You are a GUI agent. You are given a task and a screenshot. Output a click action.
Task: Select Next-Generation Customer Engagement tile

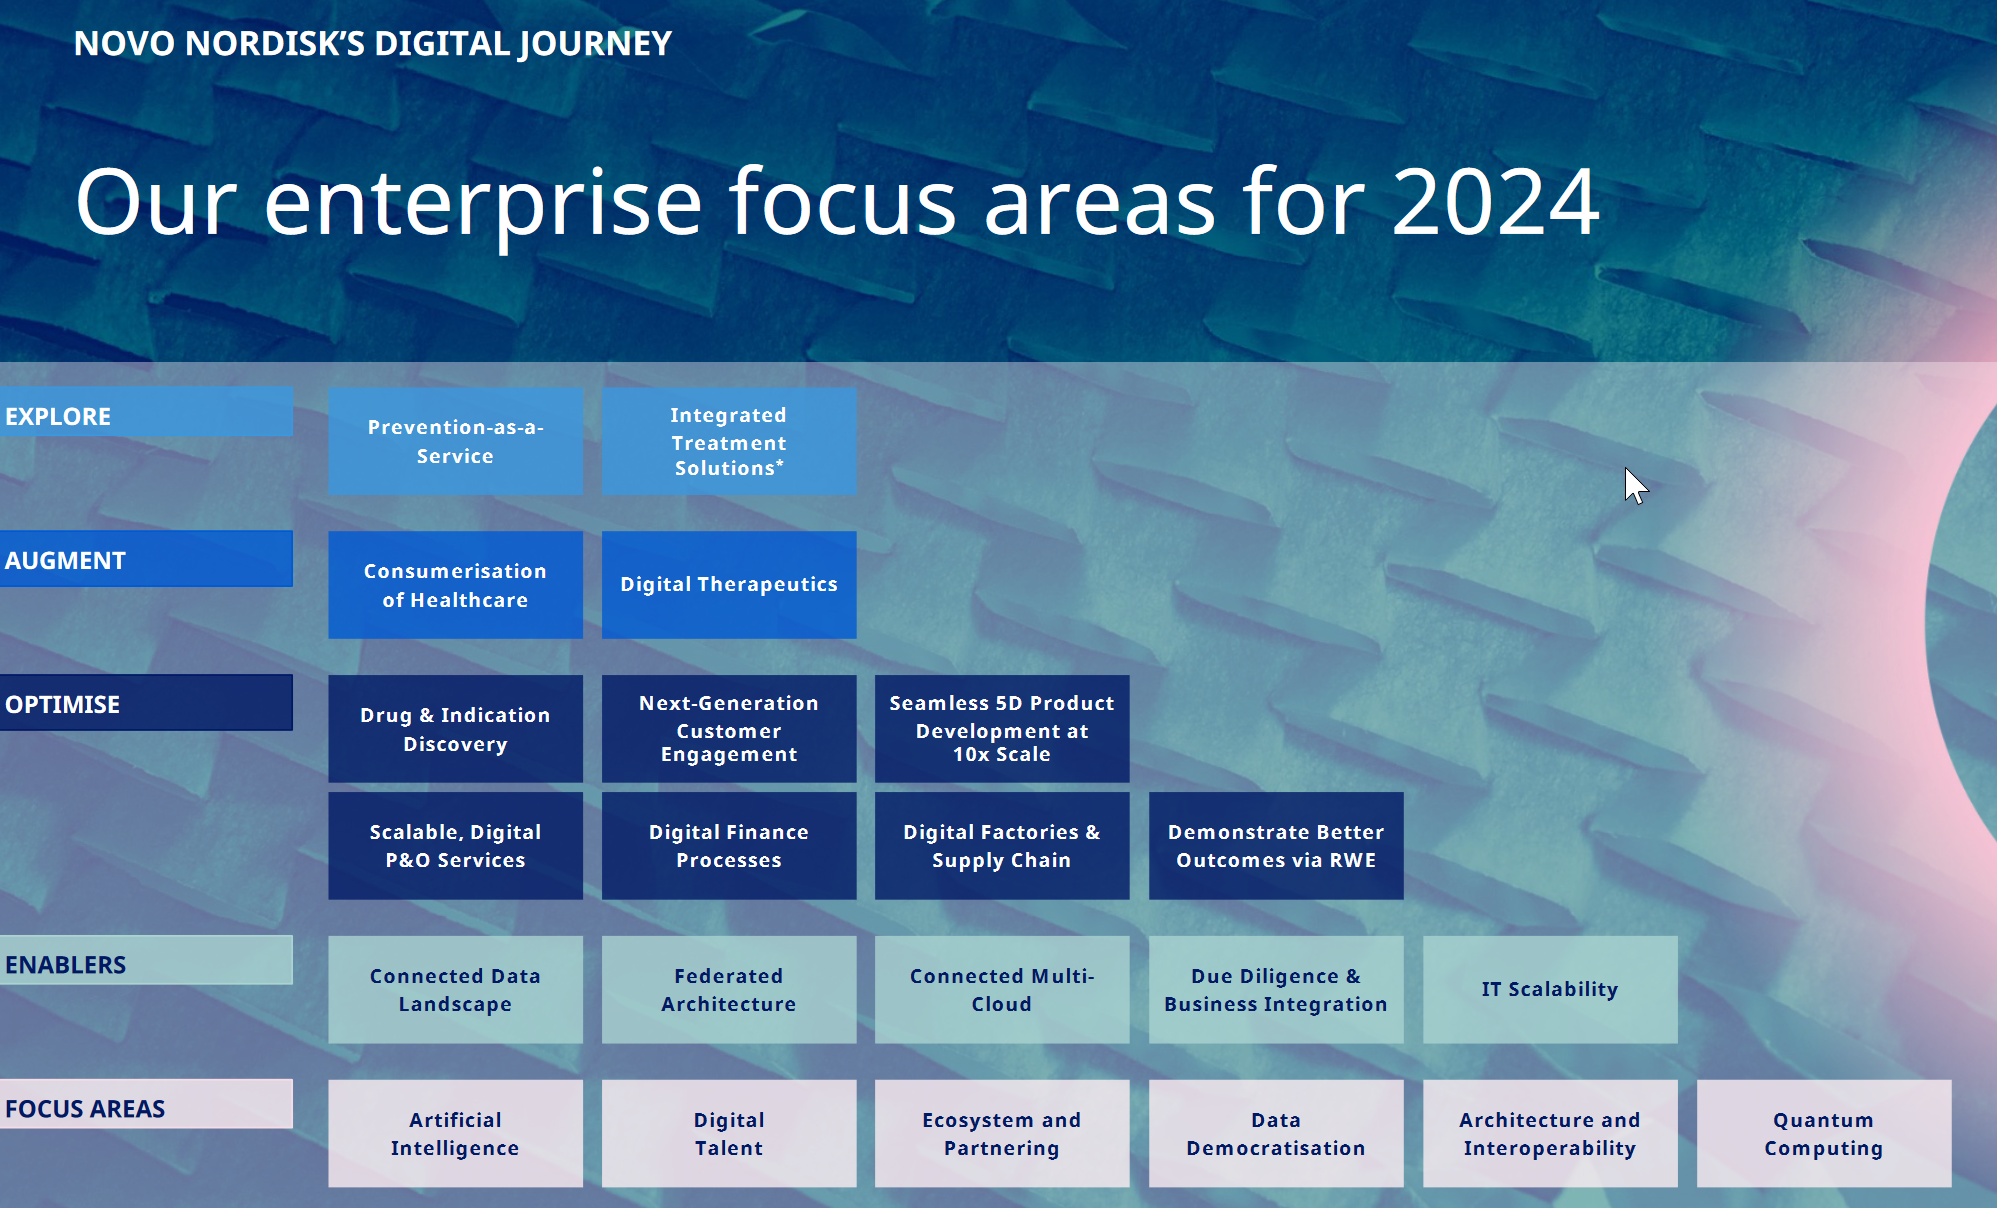(x=728, y=729)
